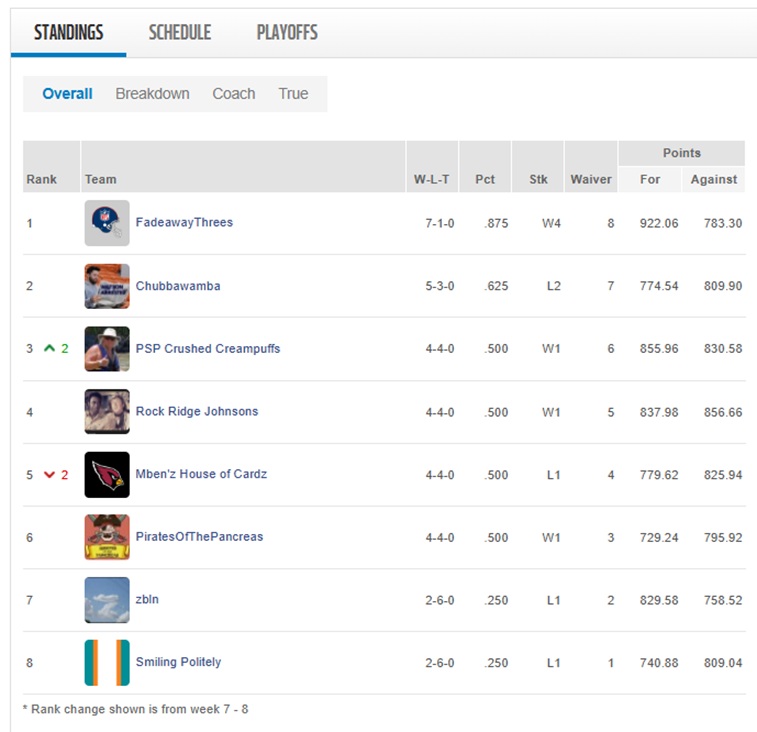This screenshot has height=732, width=757.
Task: Switch to True standings view
Action: pyautogui.click(x=293, y=93)
